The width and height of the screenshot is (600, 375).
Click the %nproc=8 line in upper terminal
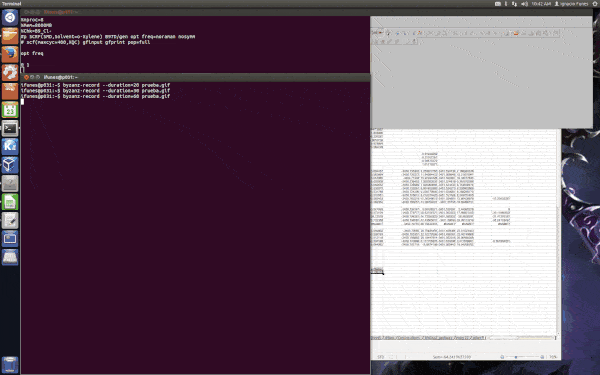(32, 20)
